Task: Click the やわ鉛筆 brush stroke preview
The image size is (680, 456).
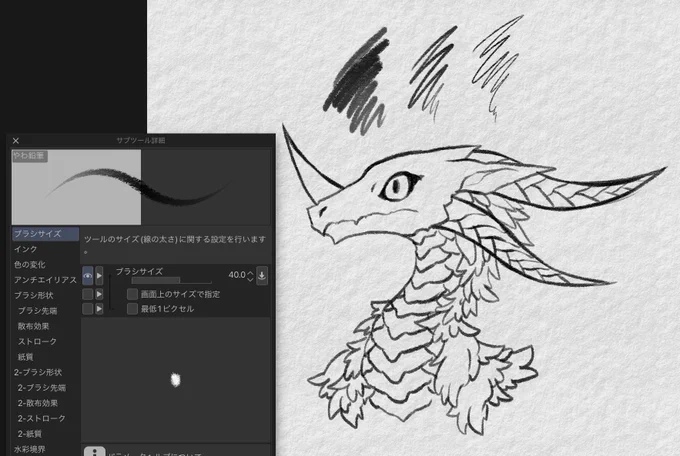Action: coord(141,187)
